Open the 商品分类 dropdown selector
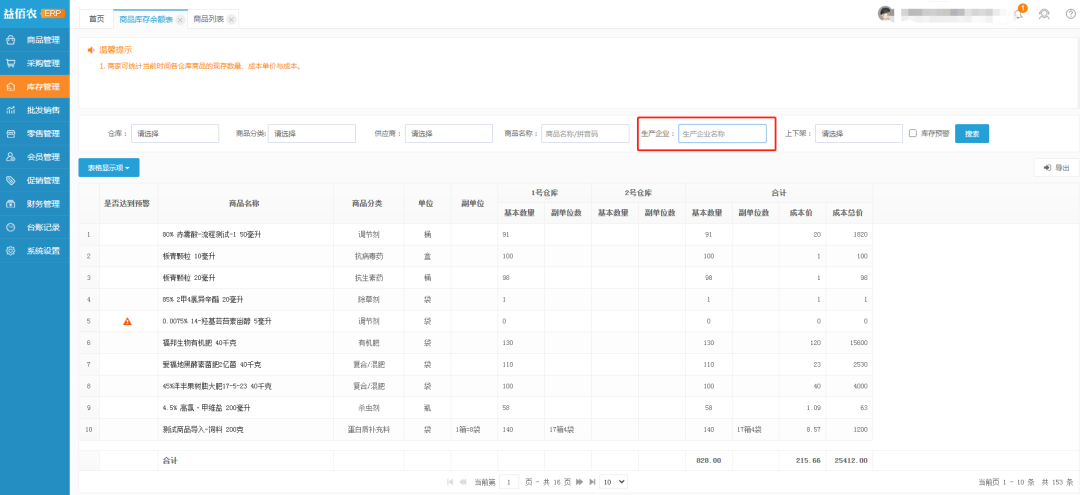Image resolution: width=1080 pixels, height=495 pixels. pyautogui.click(x=311, y=133)
